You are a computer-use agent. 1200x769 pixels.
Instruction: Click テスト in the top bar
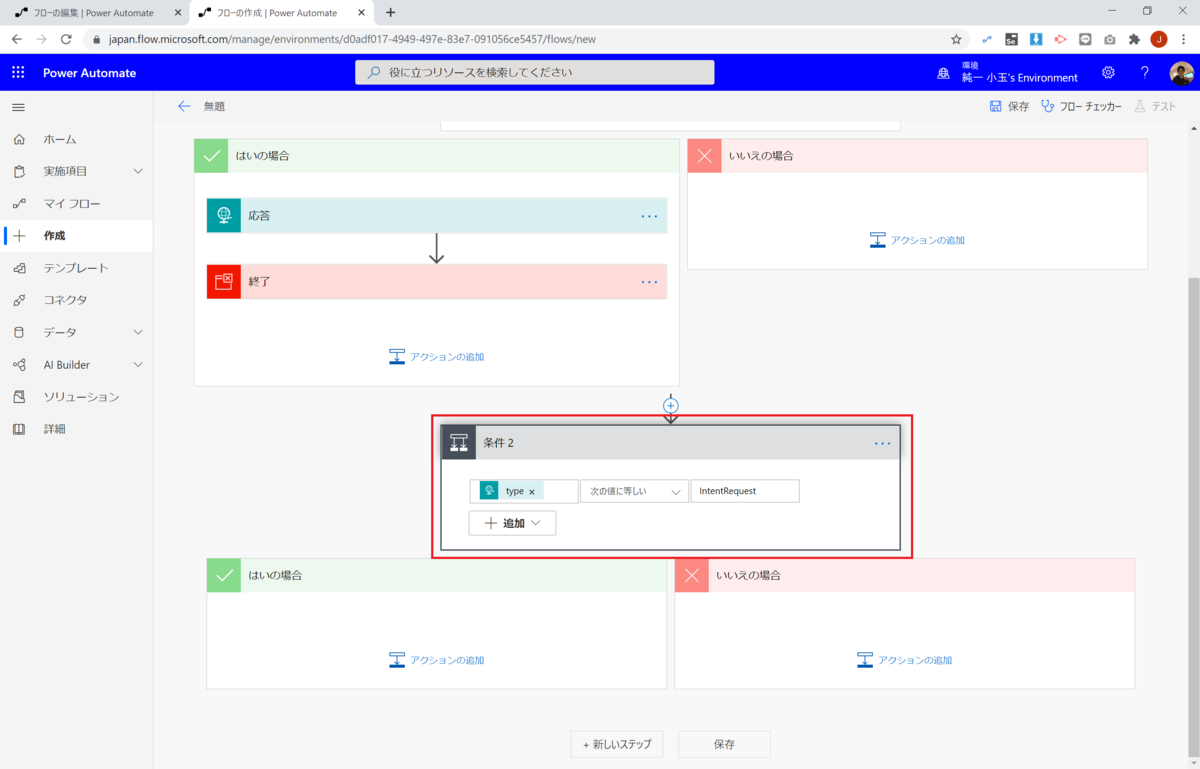[1155, 106]
